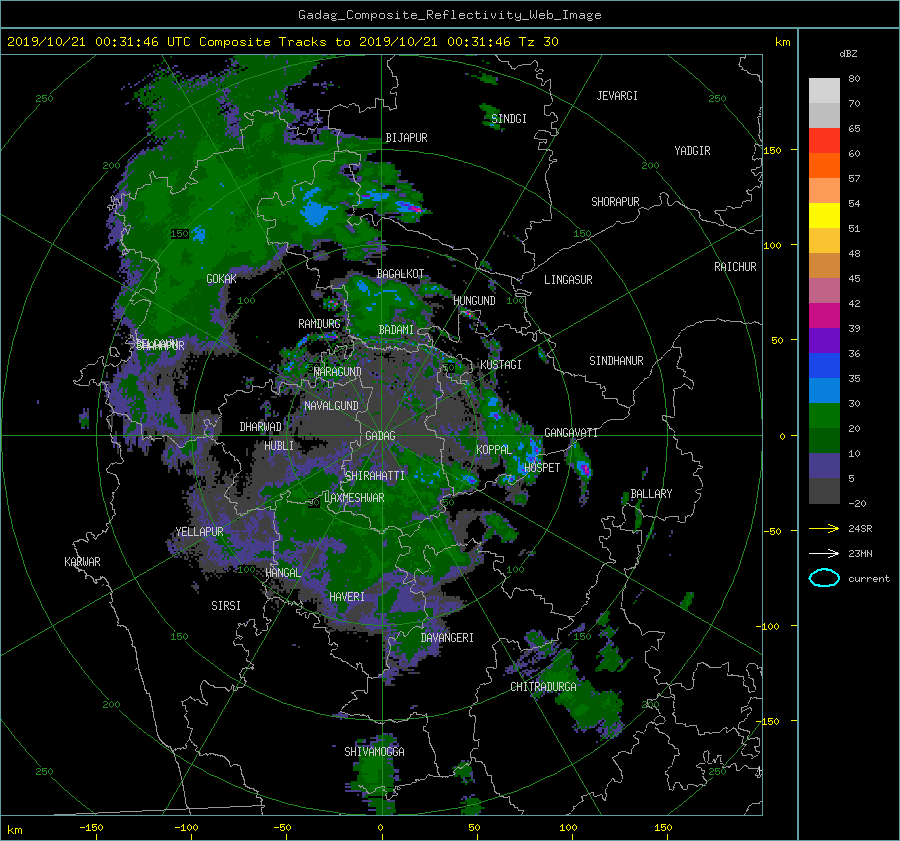Click the cyan current-track ellipse icon
The width and height of the screenshot is (900, 841).
click(824, 578)
